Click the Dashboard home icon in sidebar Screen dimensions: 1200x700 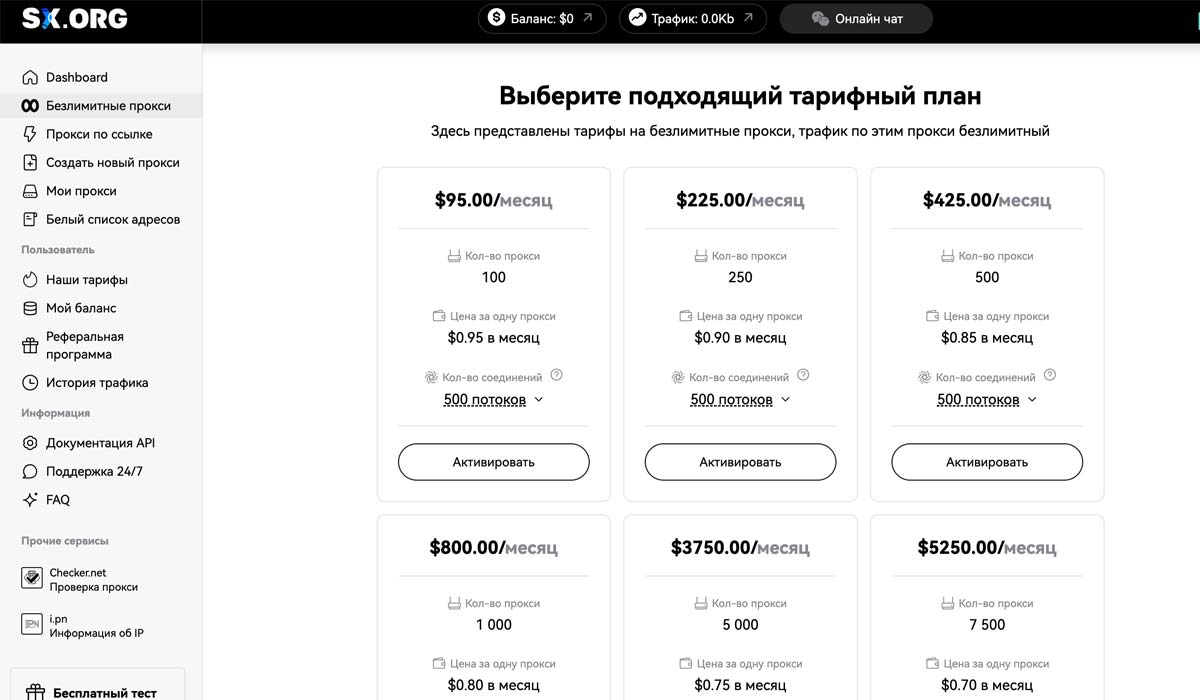click(30, 77)
